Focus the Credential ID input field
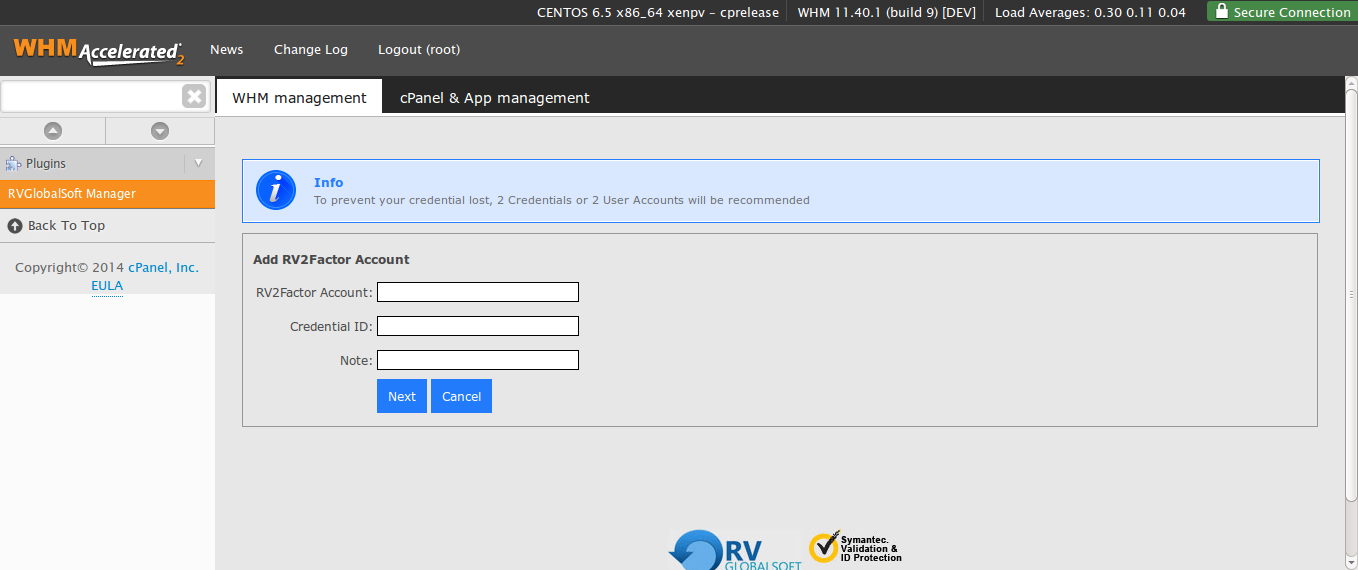Screen dimensions: 1358x570 coord(478,326)
